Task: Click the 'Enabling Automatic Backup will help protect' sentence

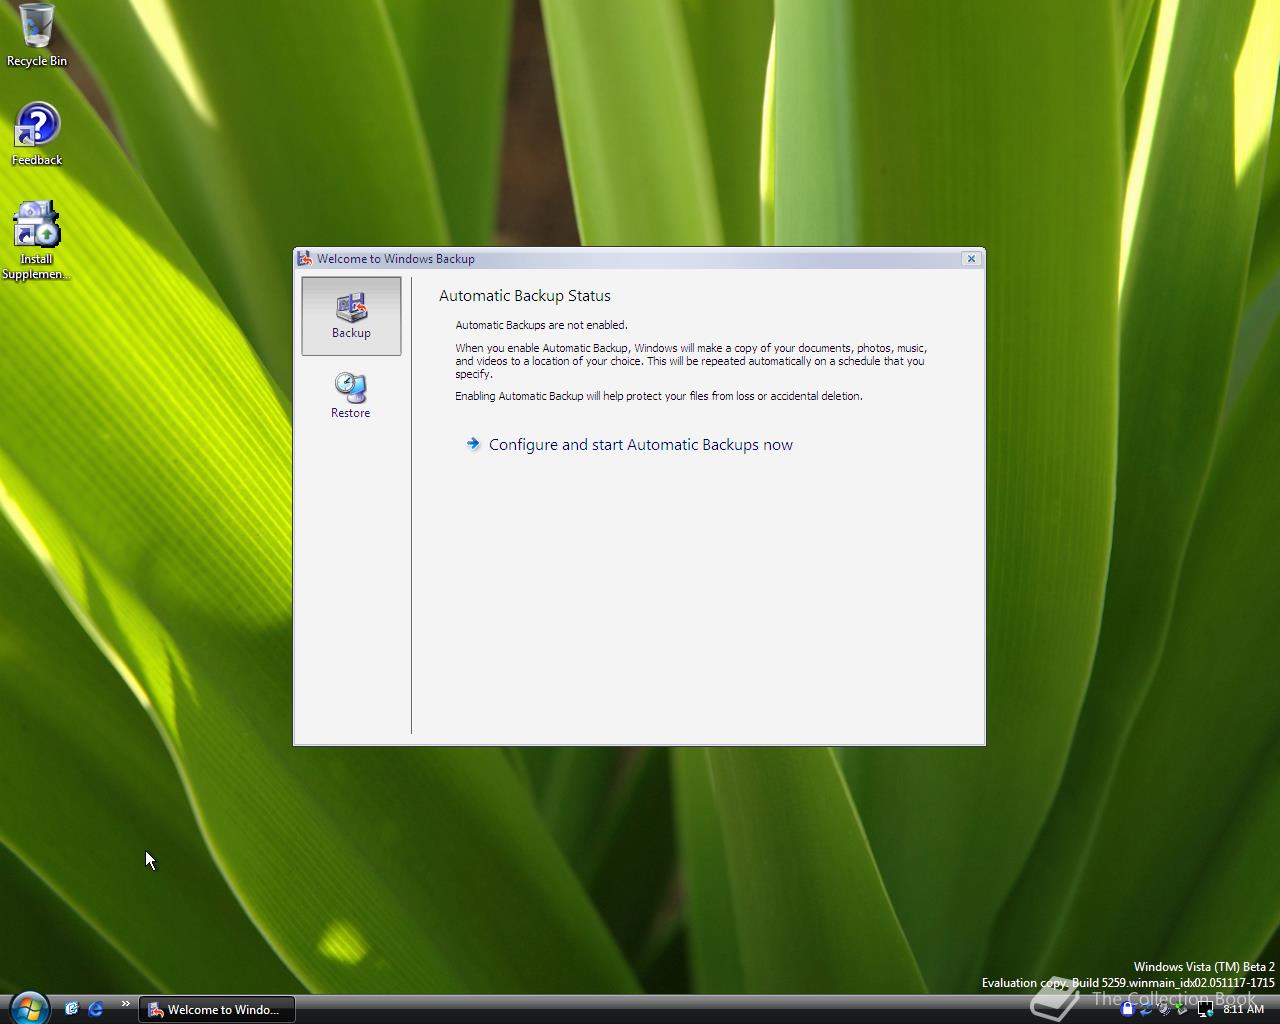Action: (659, 396)
